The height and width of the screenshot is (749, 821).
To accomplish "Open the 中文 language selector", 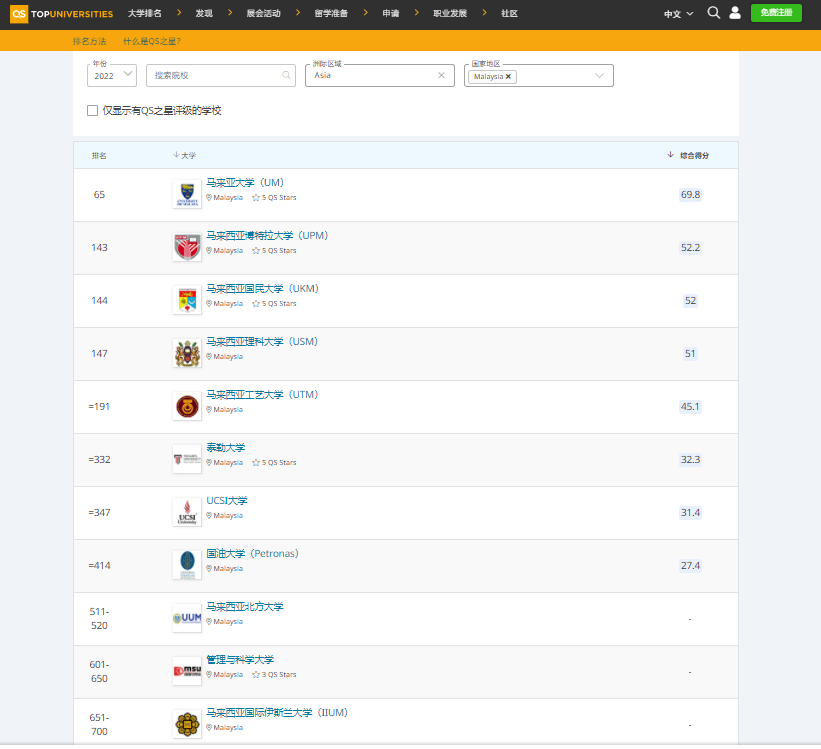I will point(678,14).
